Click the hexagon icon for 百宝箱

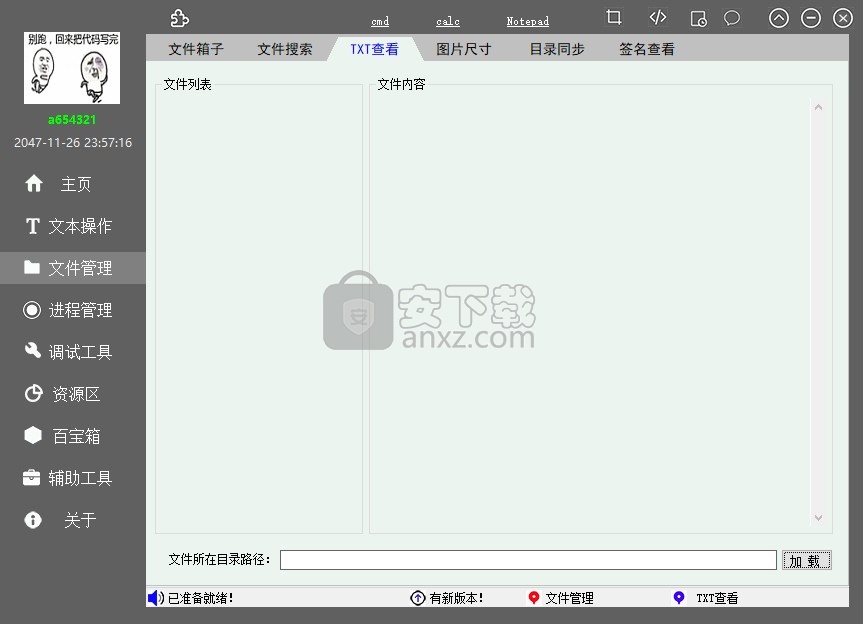(x=33, y=435)
